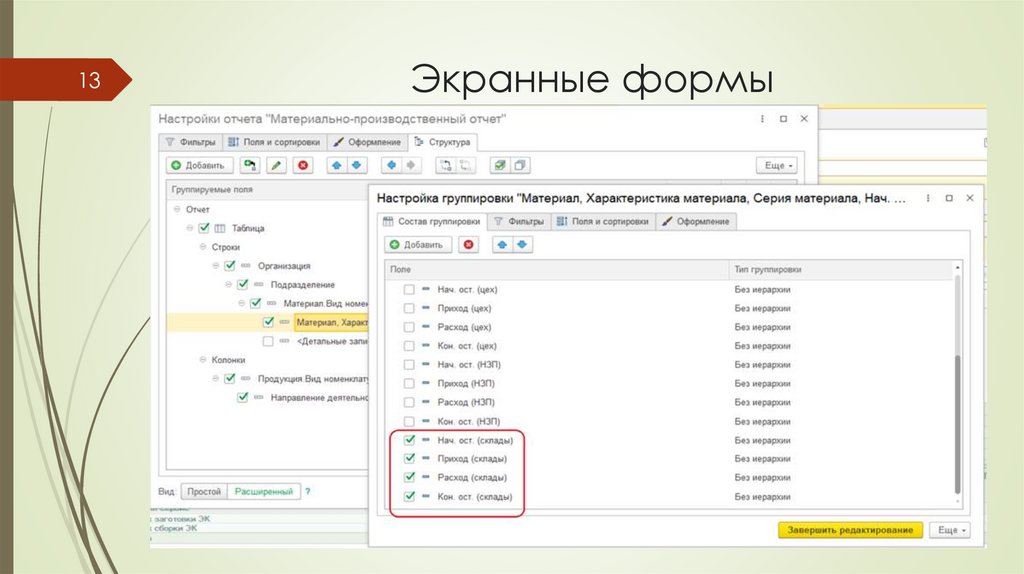The width and height of the screenshot is (1024, 574).
Task: Open three-dots menu of report settings window
Action: 762,119
